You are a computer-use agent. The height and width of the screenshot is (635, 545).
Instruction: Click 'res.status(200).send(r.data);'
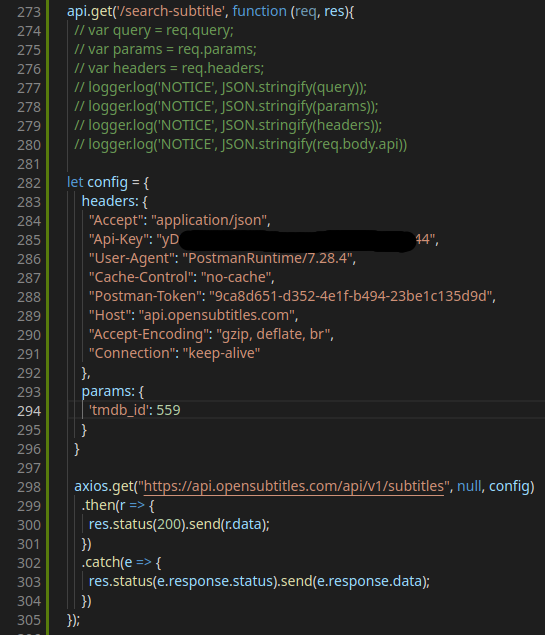click(179, 524)
